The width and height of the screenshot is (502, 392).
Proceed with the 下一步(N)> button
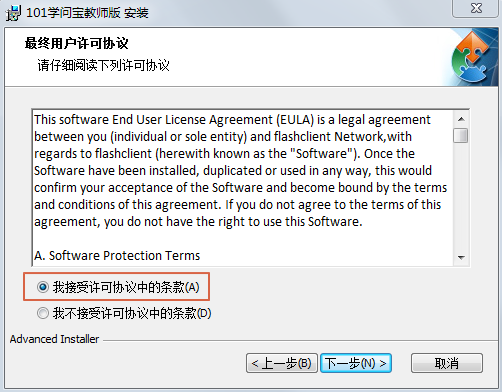coord(356,363)
